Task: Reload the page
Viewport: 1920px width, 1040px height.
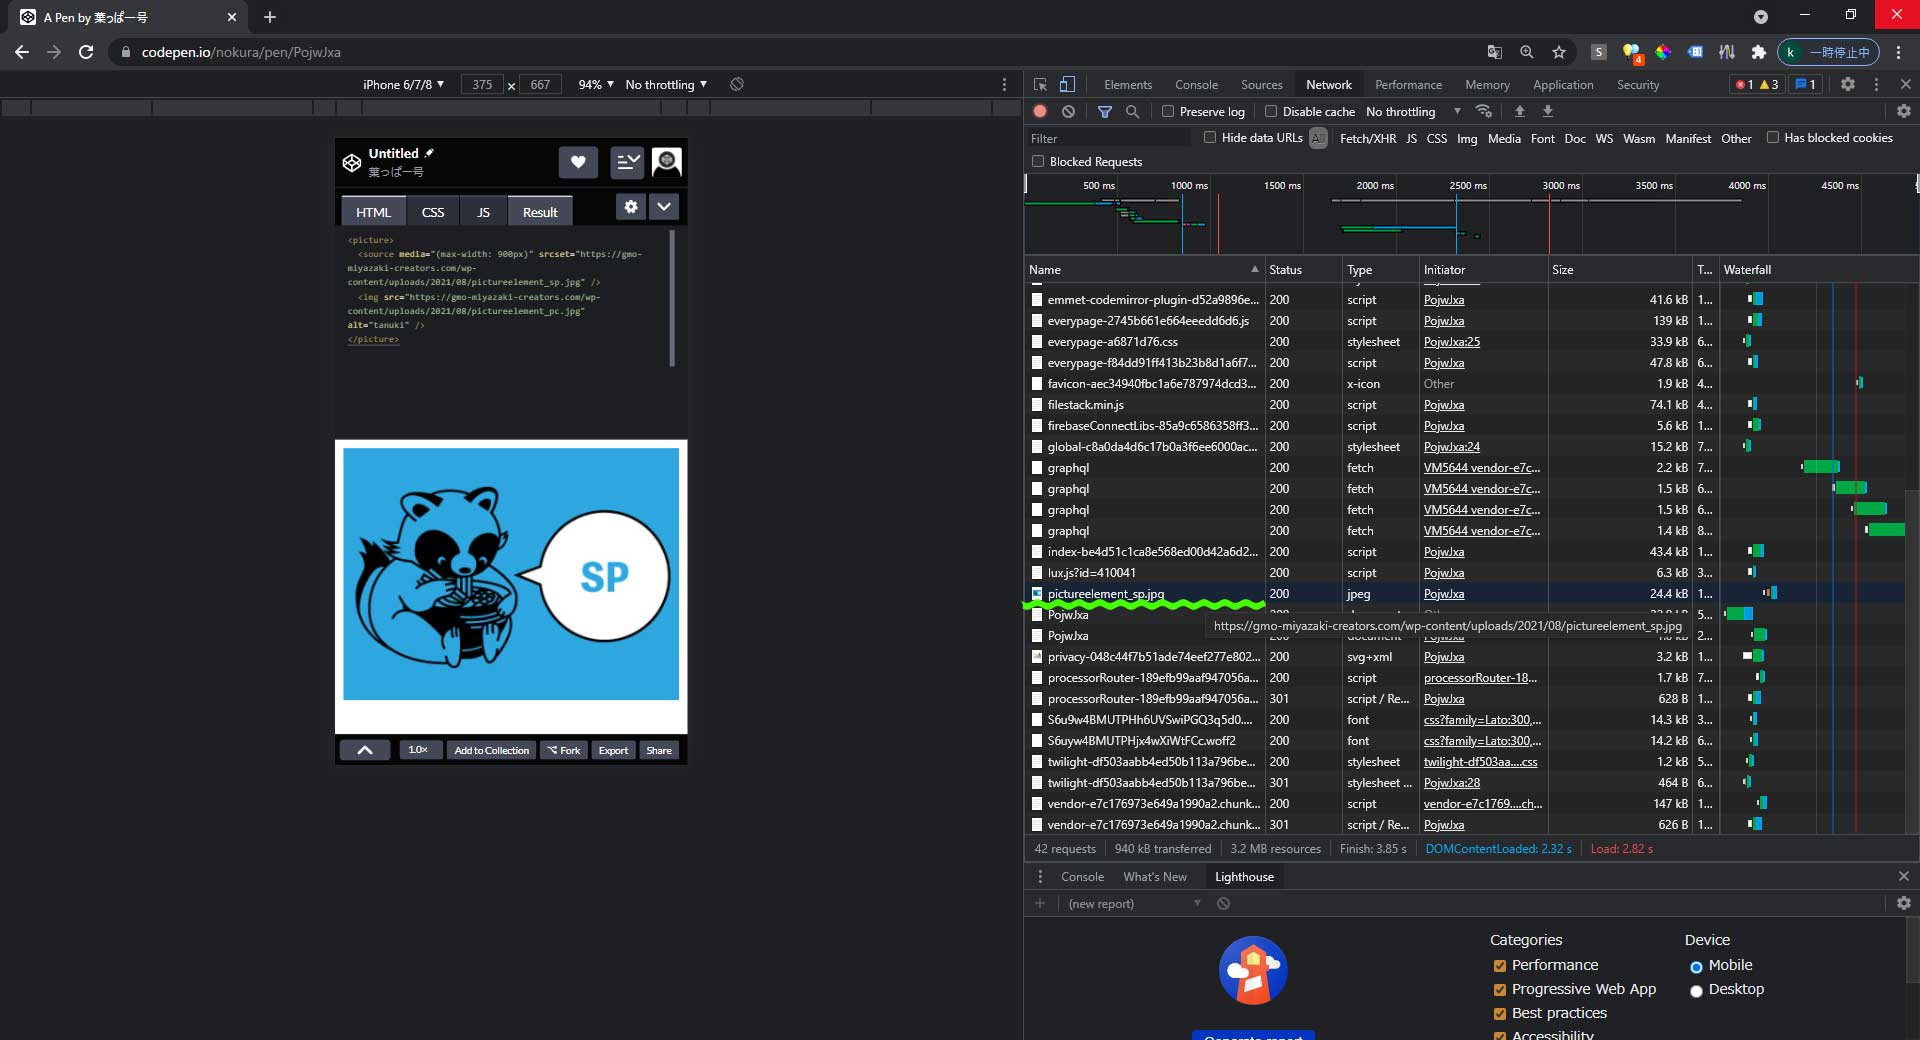Action: (86, 52)
